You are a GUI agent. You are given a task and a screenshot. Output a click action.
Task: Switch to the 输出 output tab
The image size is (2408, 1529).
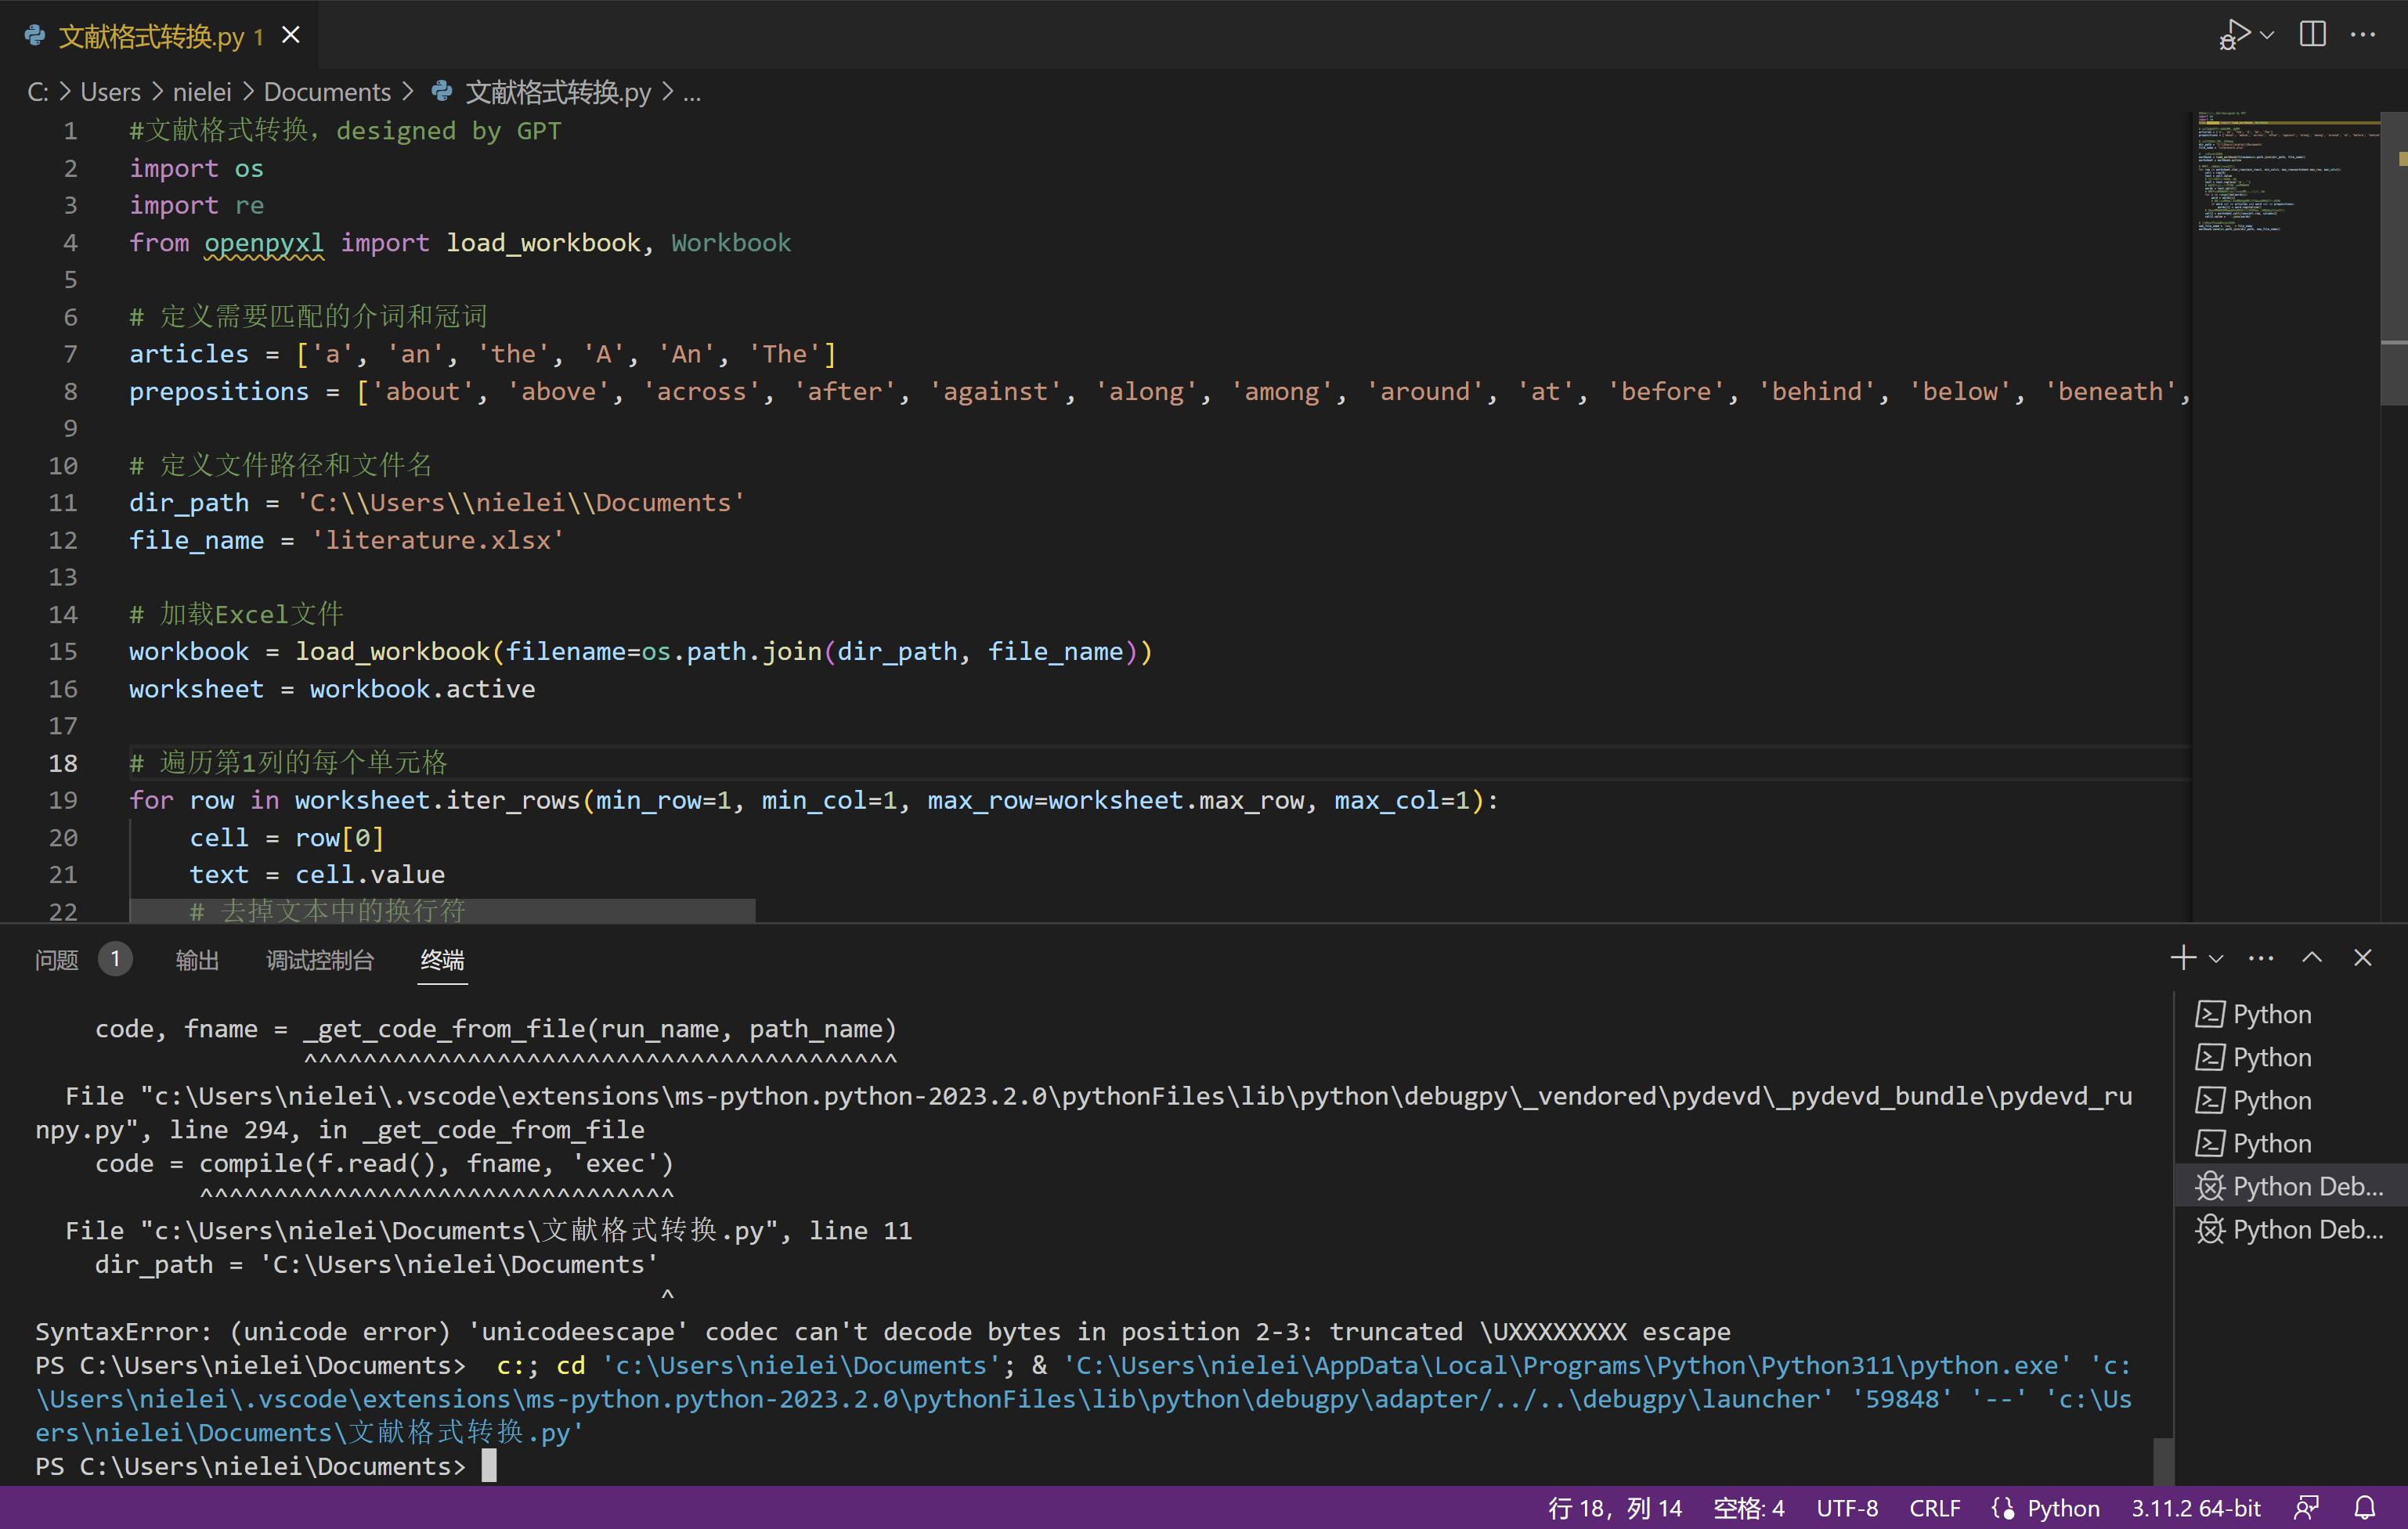(197, 960)
